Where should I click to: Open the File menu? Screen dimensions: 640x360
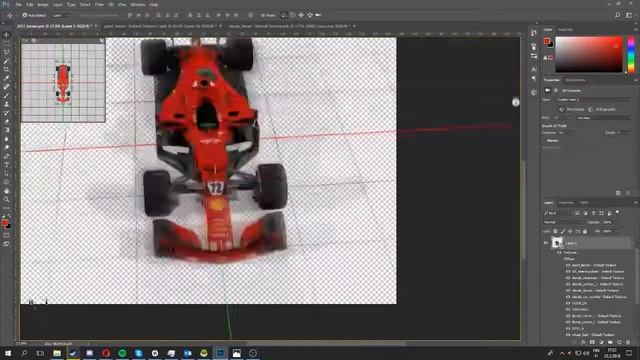click(x=19, y=4)
